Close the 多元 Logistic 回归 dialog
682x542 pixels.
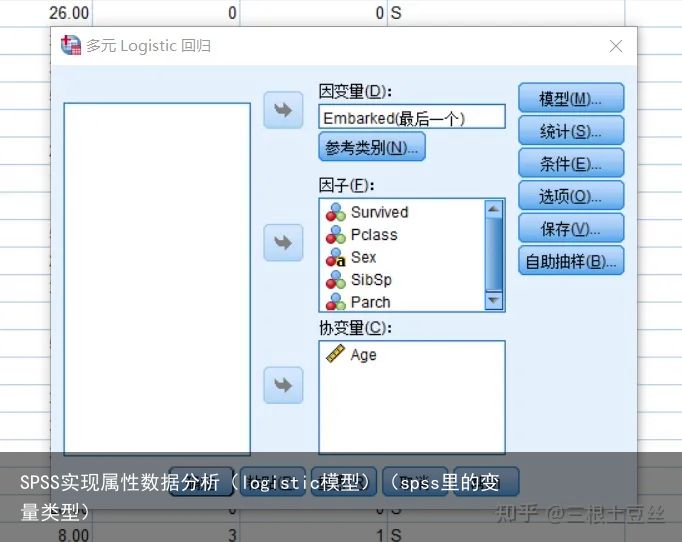tap(616, 46)
